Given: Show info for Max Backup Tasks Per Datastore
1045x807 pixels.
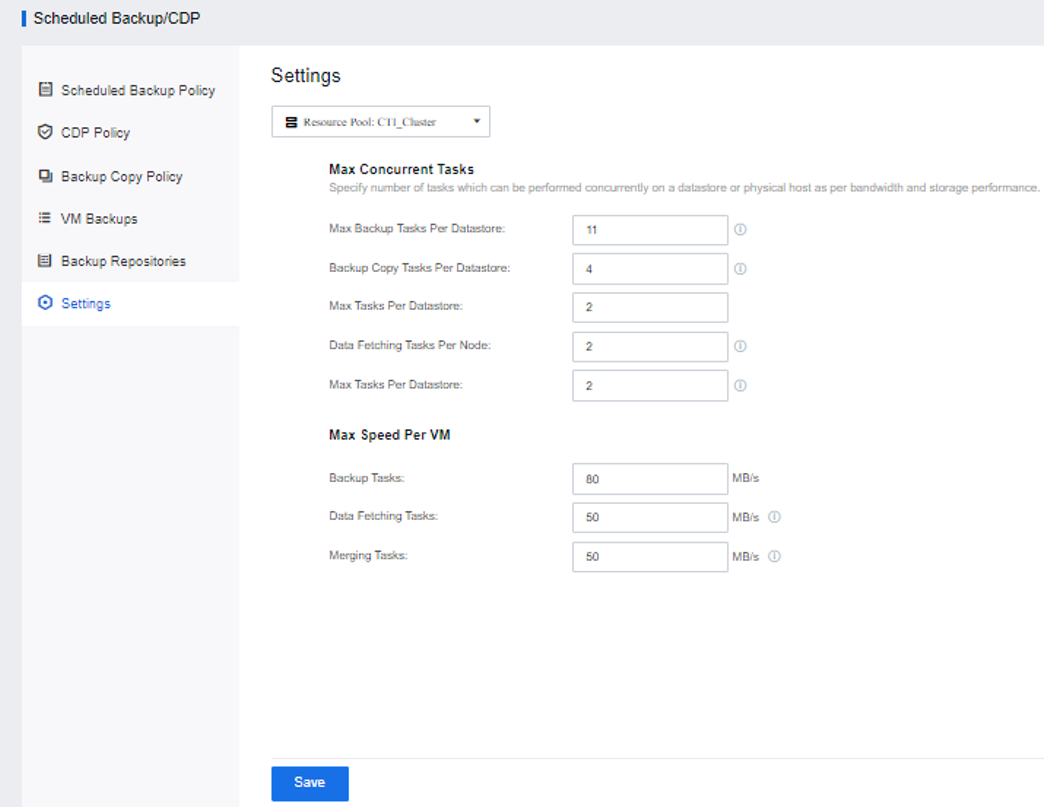Looking at the screenshot, I should pos(740,229).
